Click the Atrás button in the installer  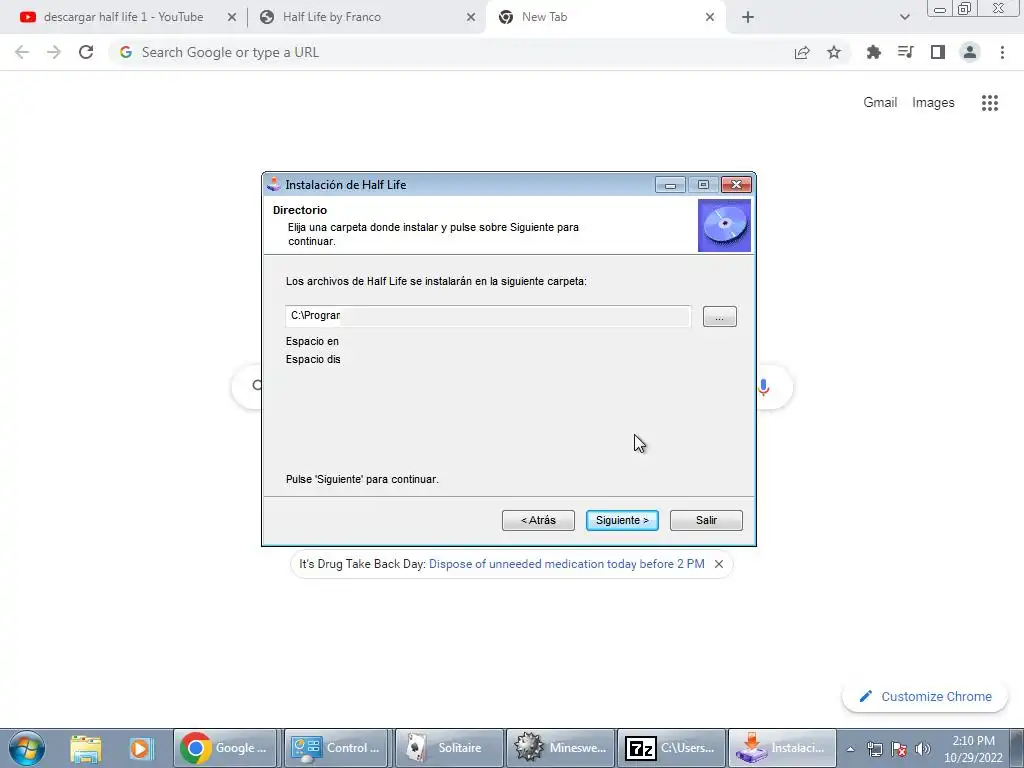(538, 520)
